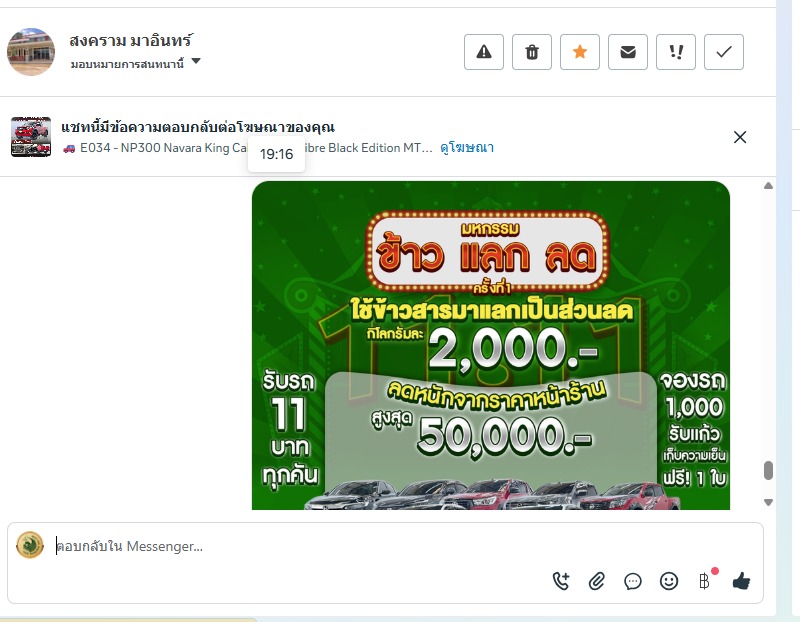Click the chat scrollbar down arrow

[768, 503]
